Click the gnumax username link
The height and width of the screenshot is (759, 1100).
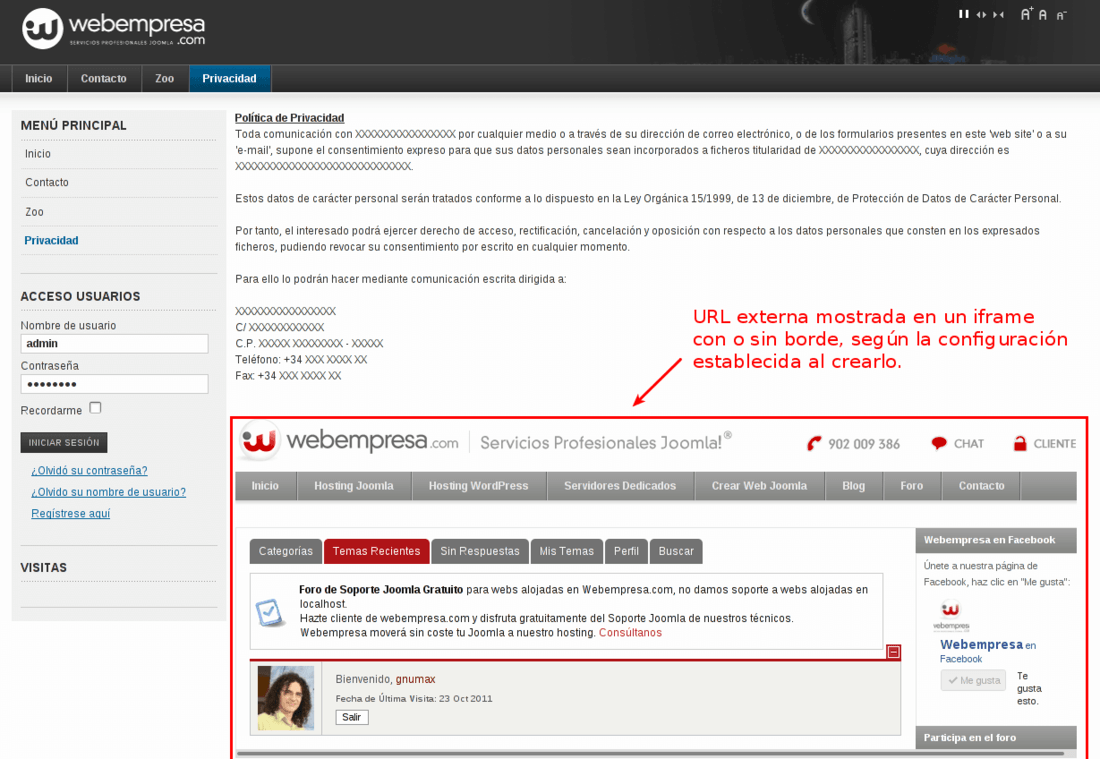[415, 679]
